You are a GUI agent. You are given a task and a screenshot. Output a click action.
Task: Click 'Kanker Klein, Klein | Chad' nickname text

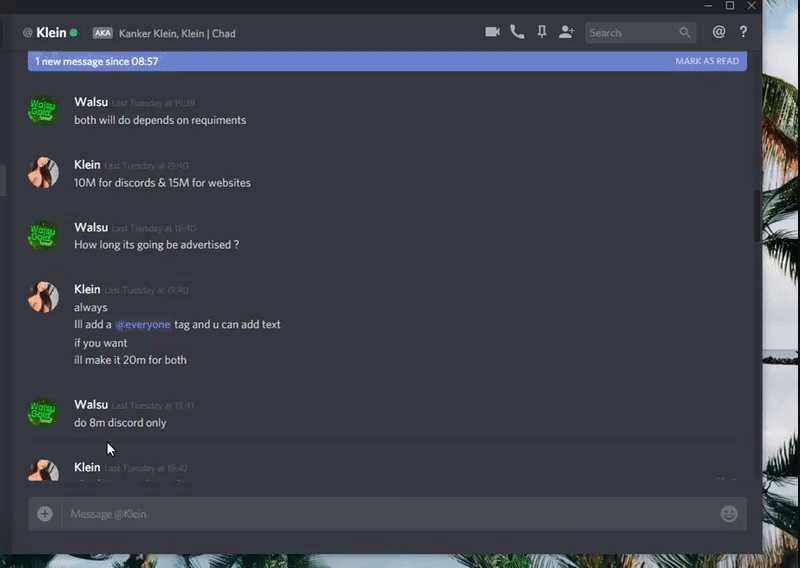coord(177,34)
